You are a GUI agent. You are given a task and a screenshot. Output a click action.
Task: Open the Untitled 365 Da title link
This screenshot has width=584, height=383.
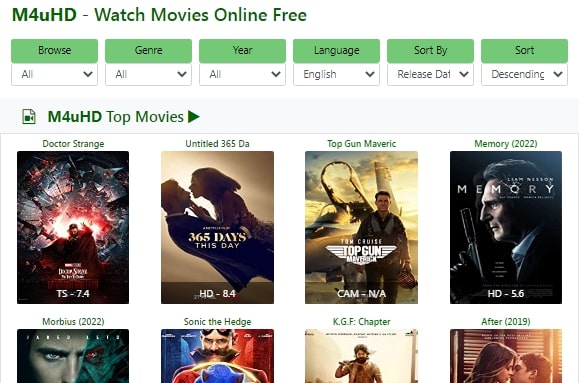[x=218, y=144]
